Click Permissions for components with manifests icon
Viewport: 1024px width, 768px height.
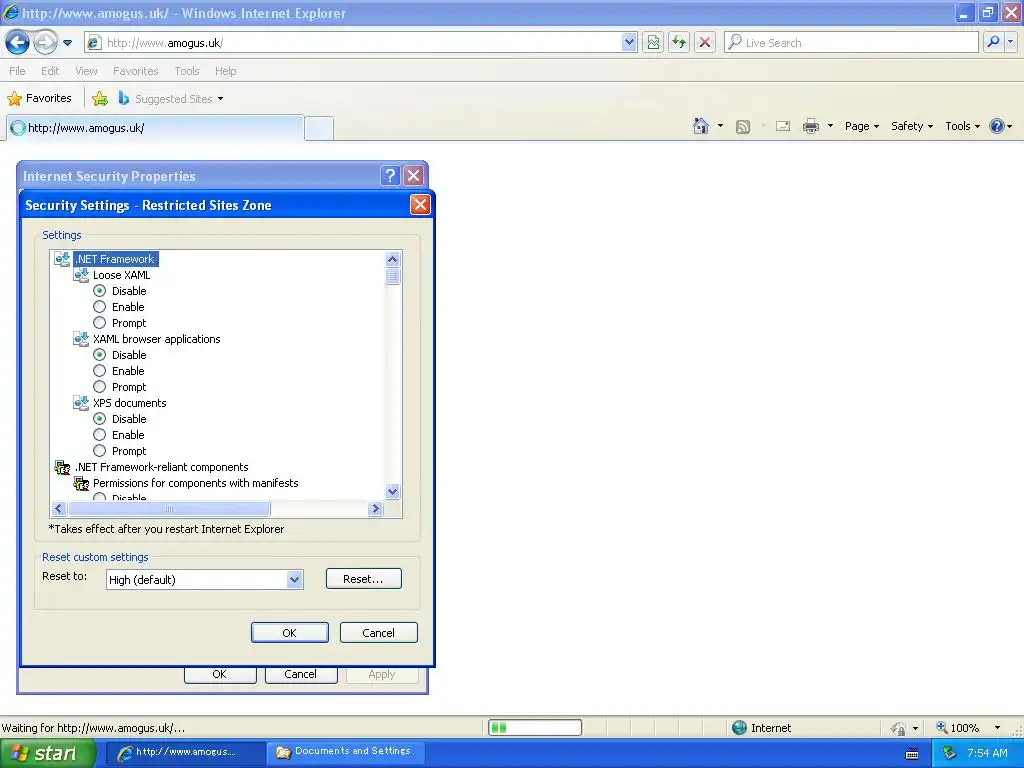coord(81,483)
